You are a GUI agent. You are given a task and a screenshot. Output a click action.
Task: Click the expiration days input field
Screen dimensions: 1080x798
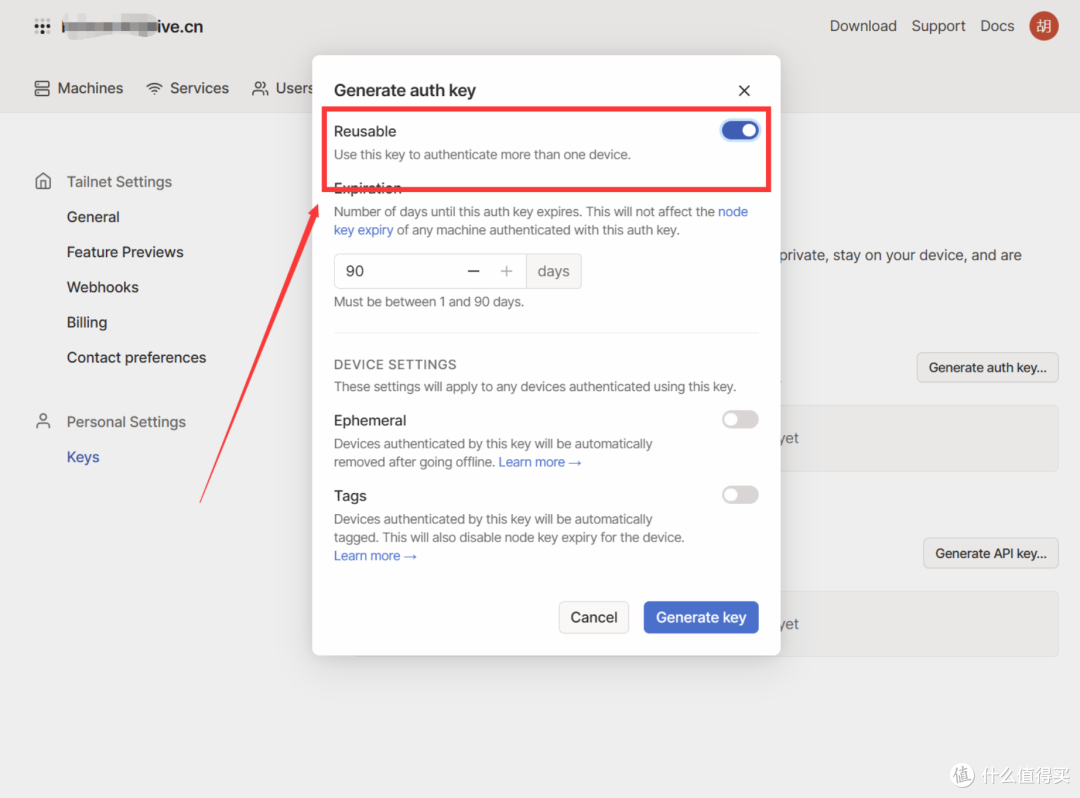397,271
